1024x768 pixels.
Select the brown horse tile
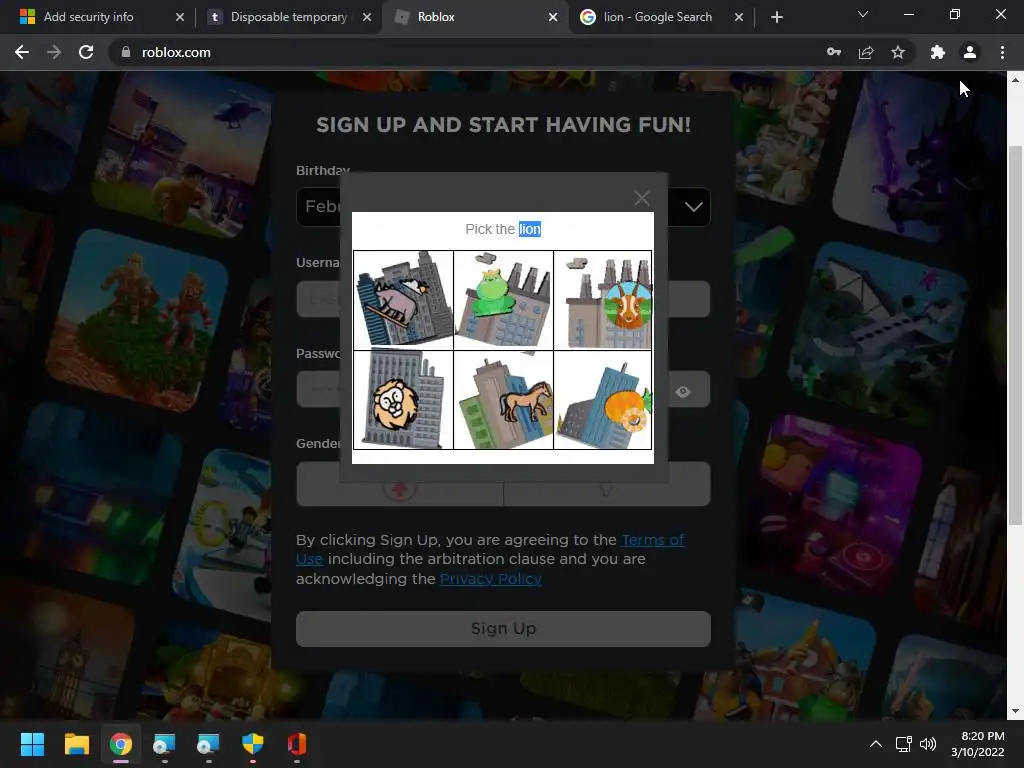[x=503, y=400]
